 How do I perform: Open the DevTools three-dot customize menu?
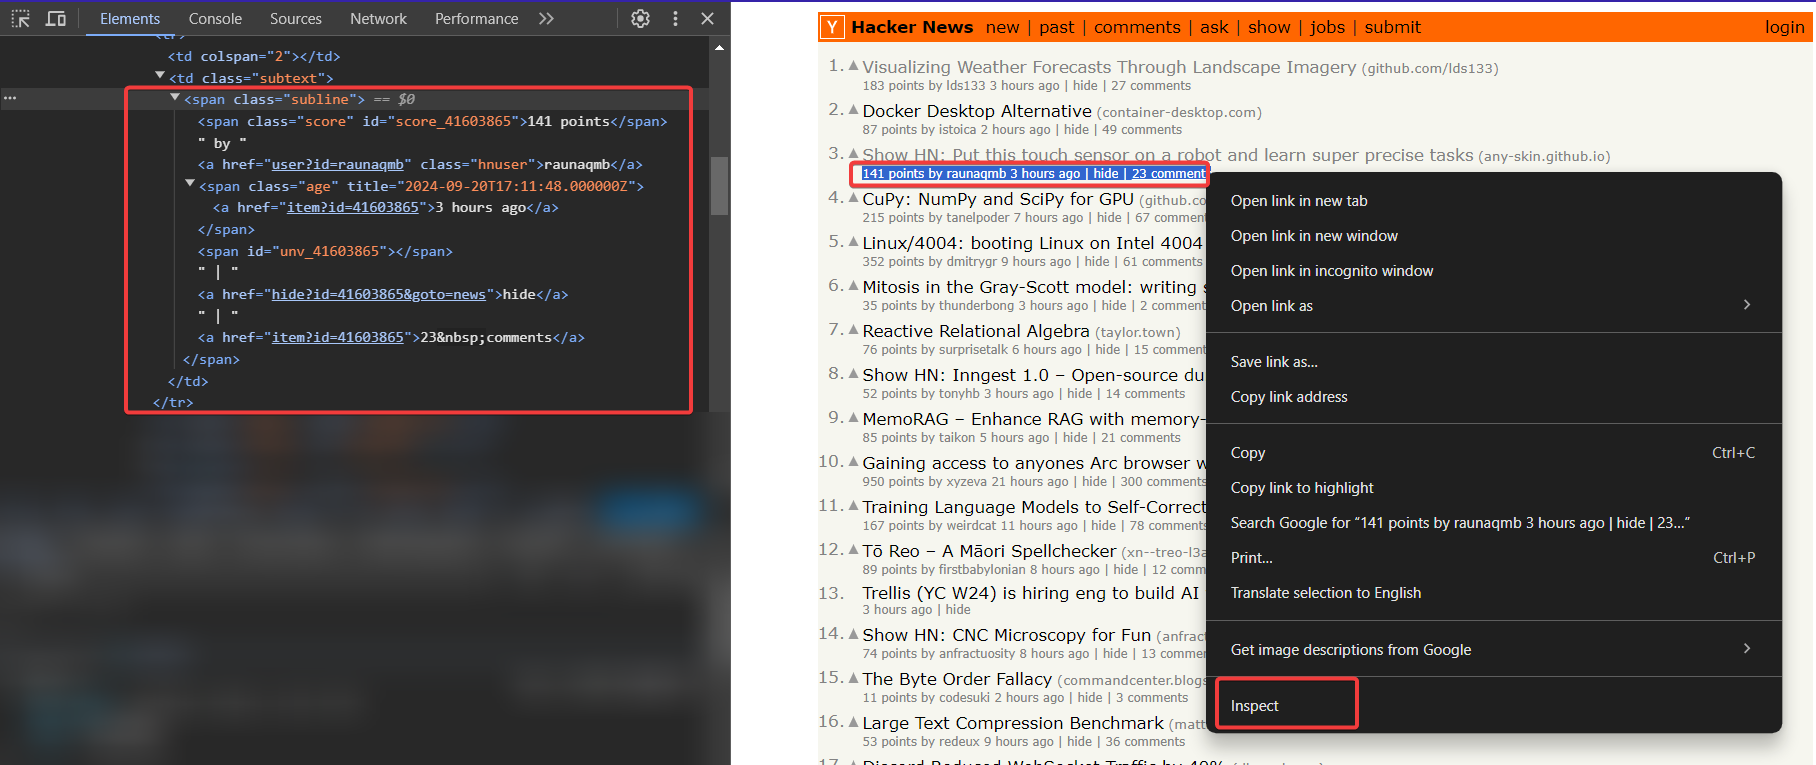tap(675, 19)
